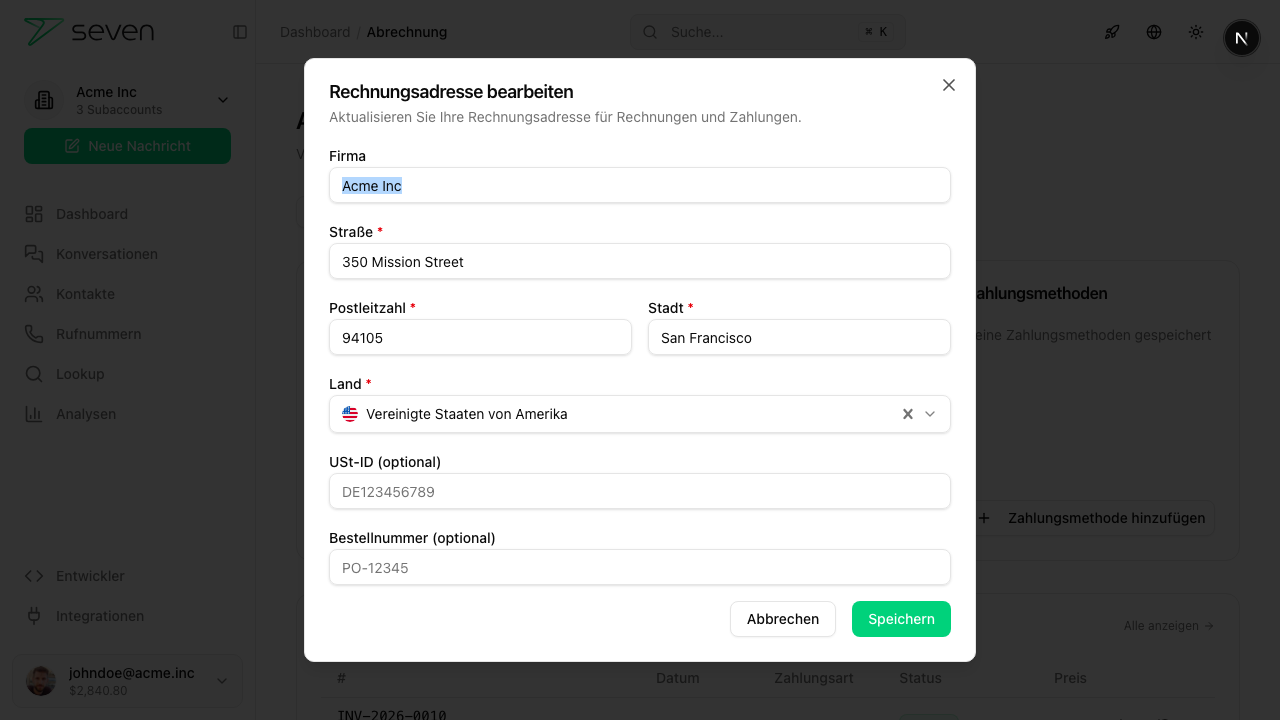The width and height of the screenshot is (1280, 720).
Task: Collapse the sidebar with the panel toggle
Action: [240, 32]
